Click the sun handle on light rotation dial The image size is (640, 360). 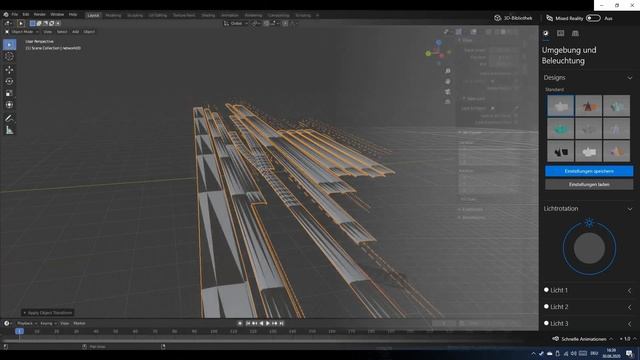click(589, 223)
